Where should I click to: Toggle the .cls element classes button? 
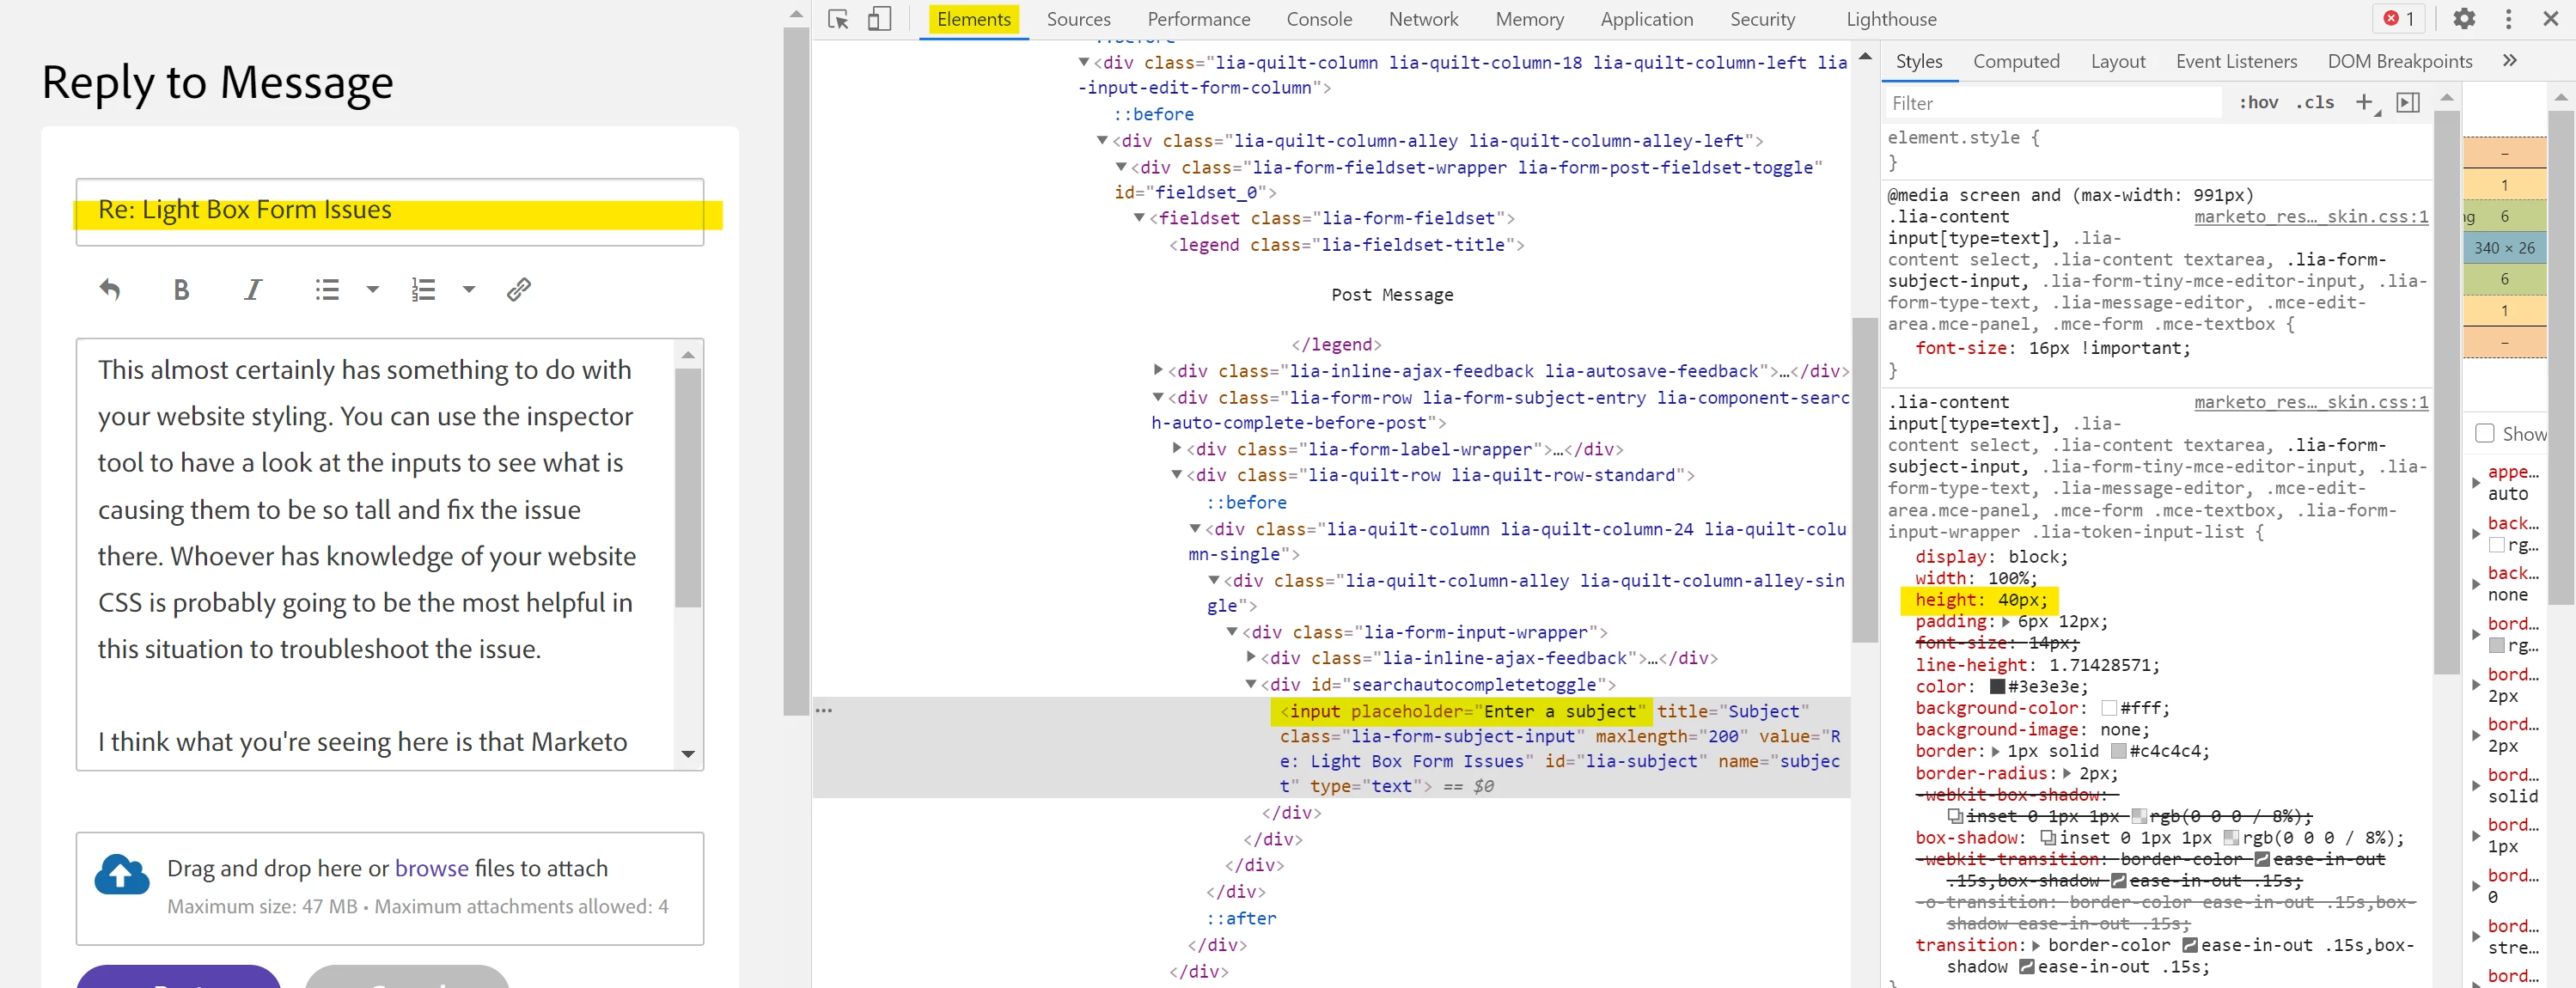point(2314,102)
